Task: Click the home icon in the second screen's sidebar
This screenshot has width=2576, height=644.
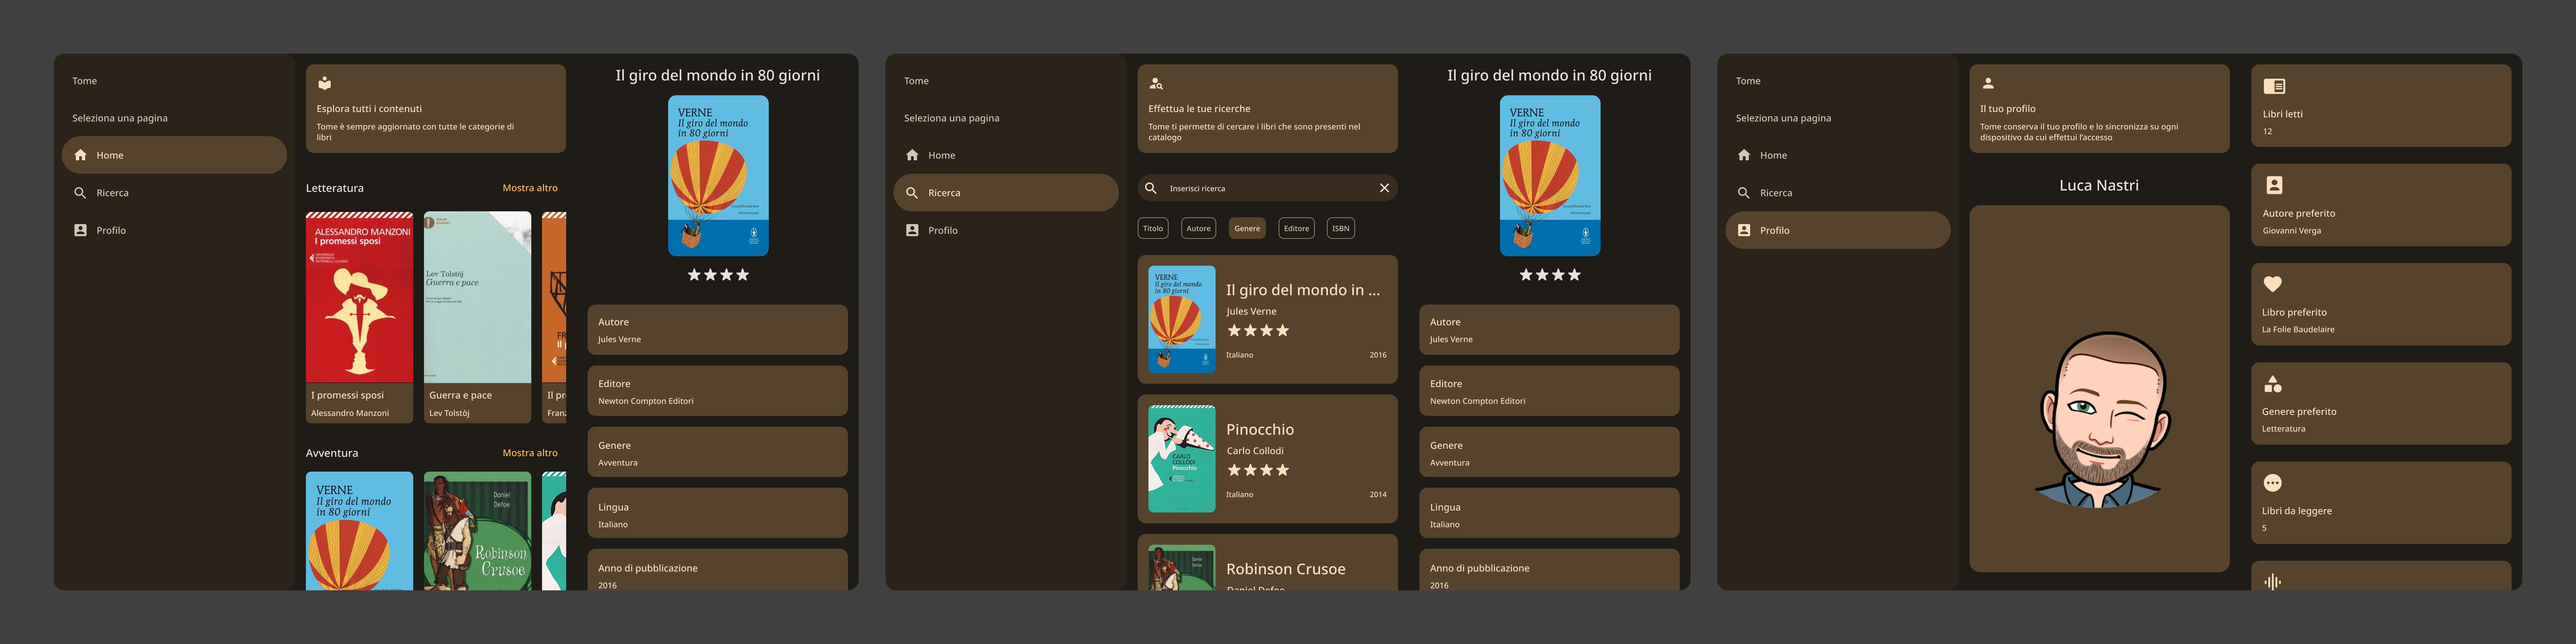Action: click(912, 155)
